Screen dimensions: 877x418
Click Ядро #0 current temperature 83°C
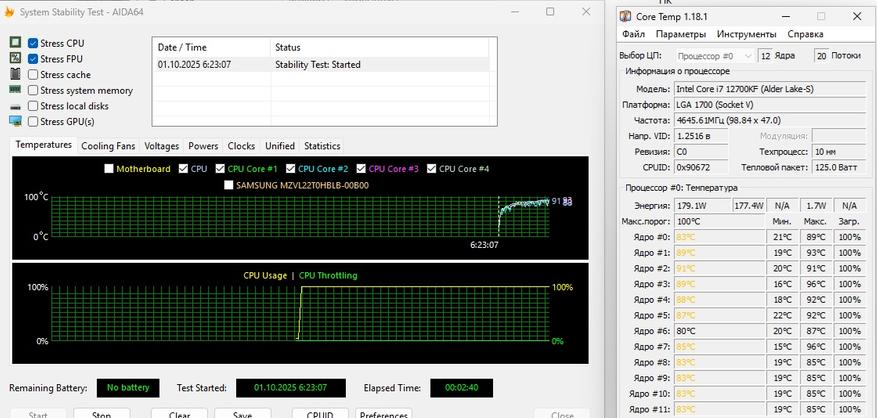[x=719, y=237]
